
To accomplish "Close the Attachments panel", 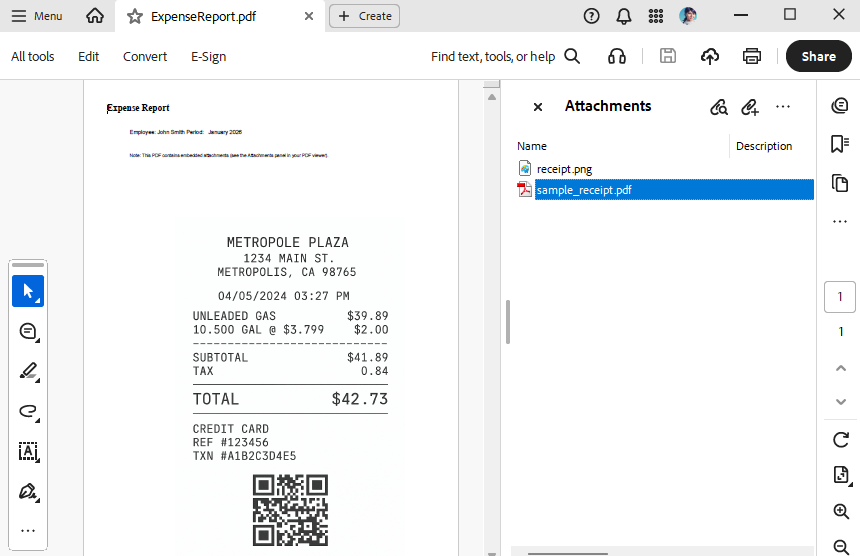I will [538, 107].
